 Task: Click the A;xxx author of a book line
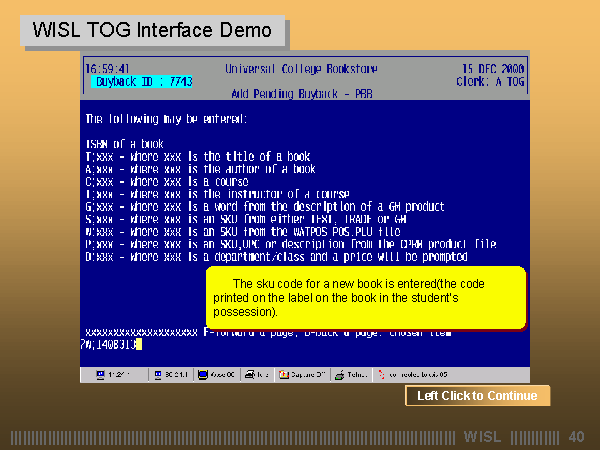(200, 168)
